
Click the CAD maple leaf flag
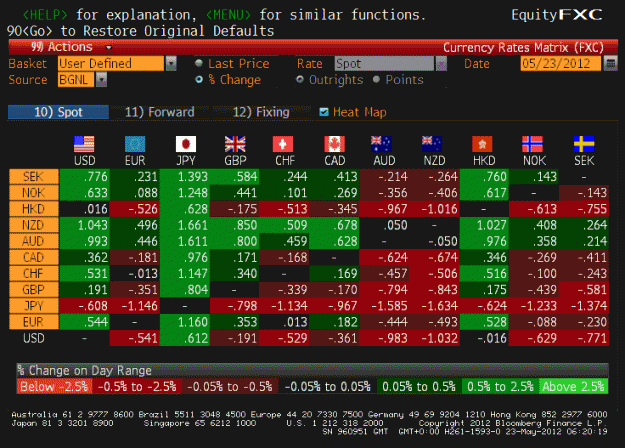point(334,144)
